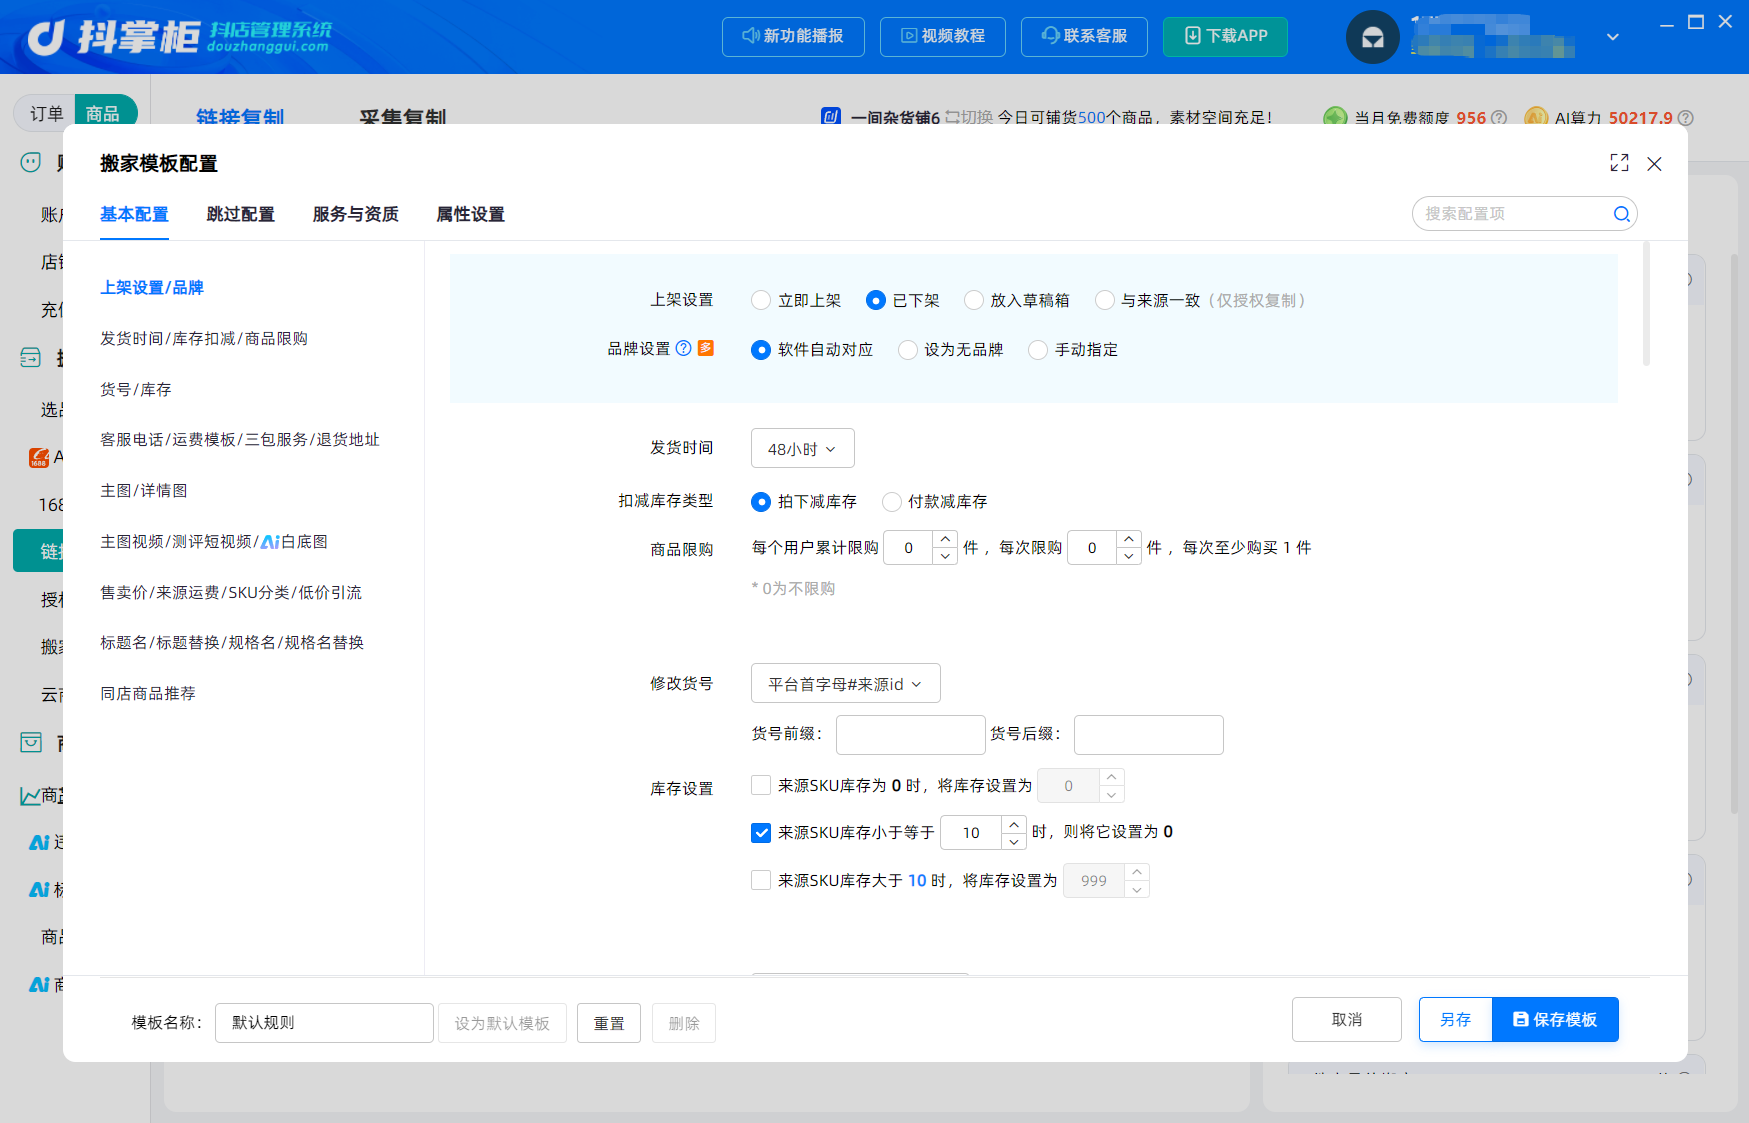The height and width of the screenshot is (1123, 1749).
Task: Expand the template config dialog to fullscreen
Action: pos(1619,163)
